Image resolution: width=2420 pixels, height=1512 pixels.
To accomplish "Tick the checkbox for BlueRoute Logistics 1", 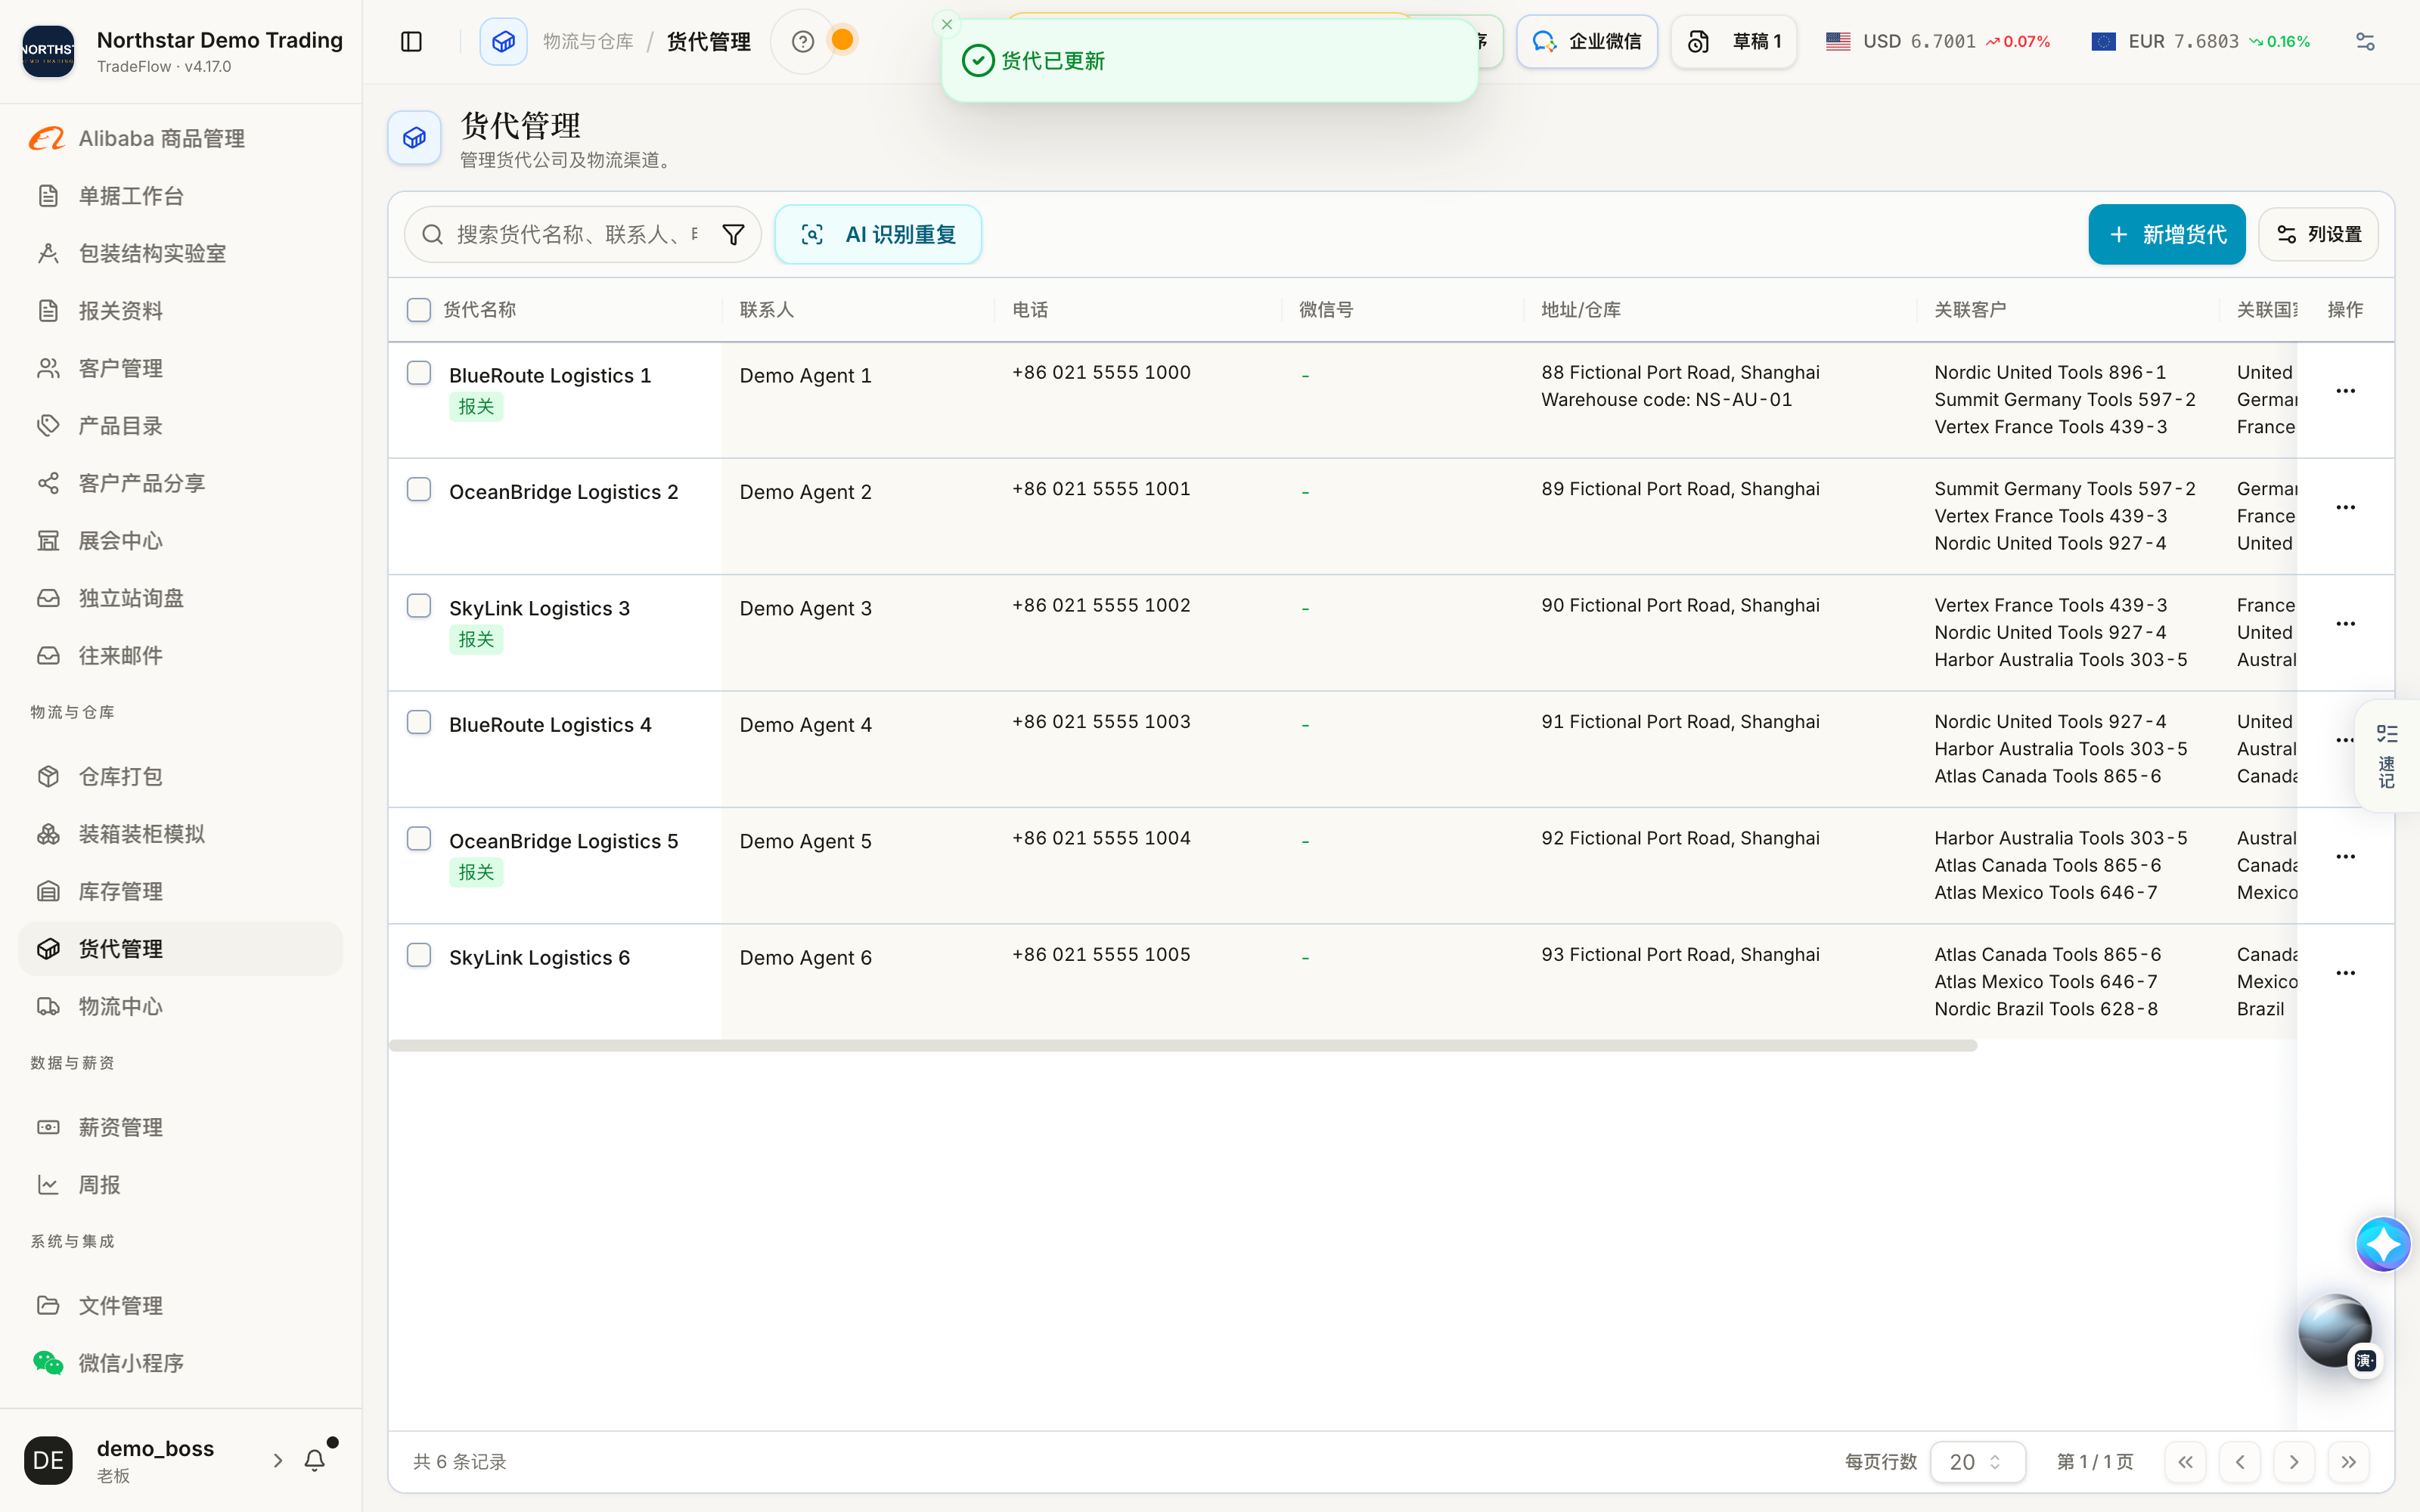I will 419,373.
